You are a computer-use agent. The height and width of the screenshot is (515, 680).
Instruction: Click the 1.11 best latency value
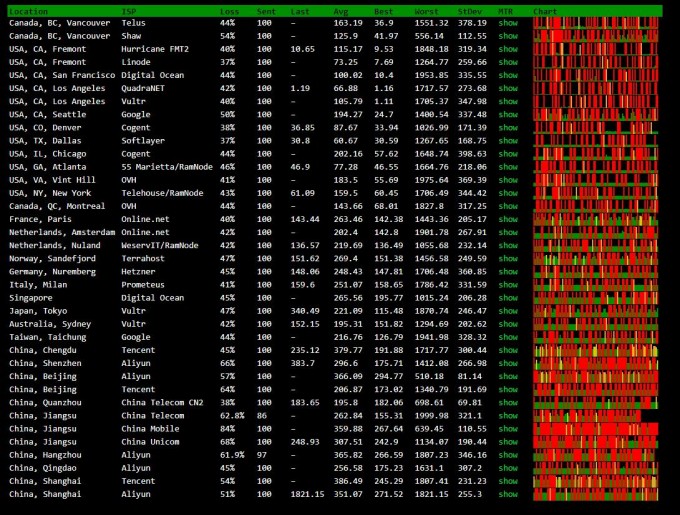coord(384,101)
